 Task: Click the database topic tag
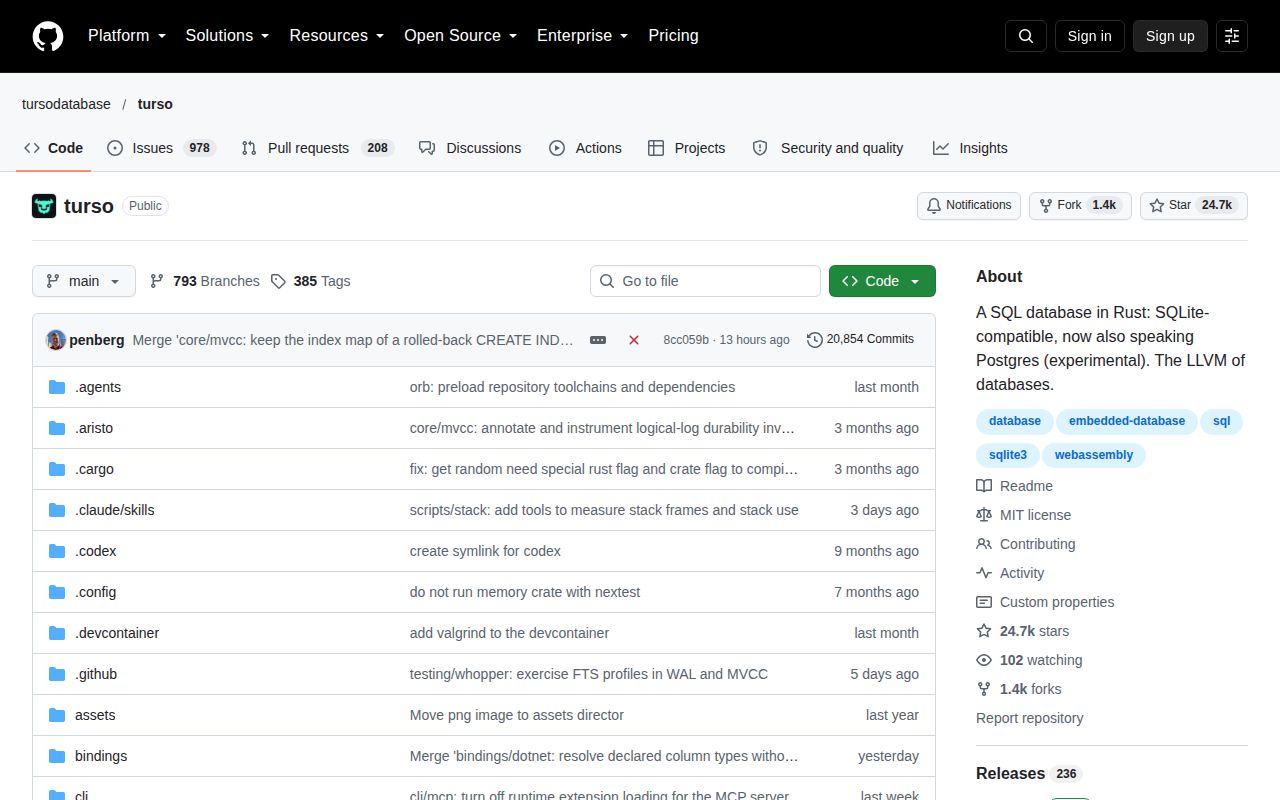tap(1015, 421)
